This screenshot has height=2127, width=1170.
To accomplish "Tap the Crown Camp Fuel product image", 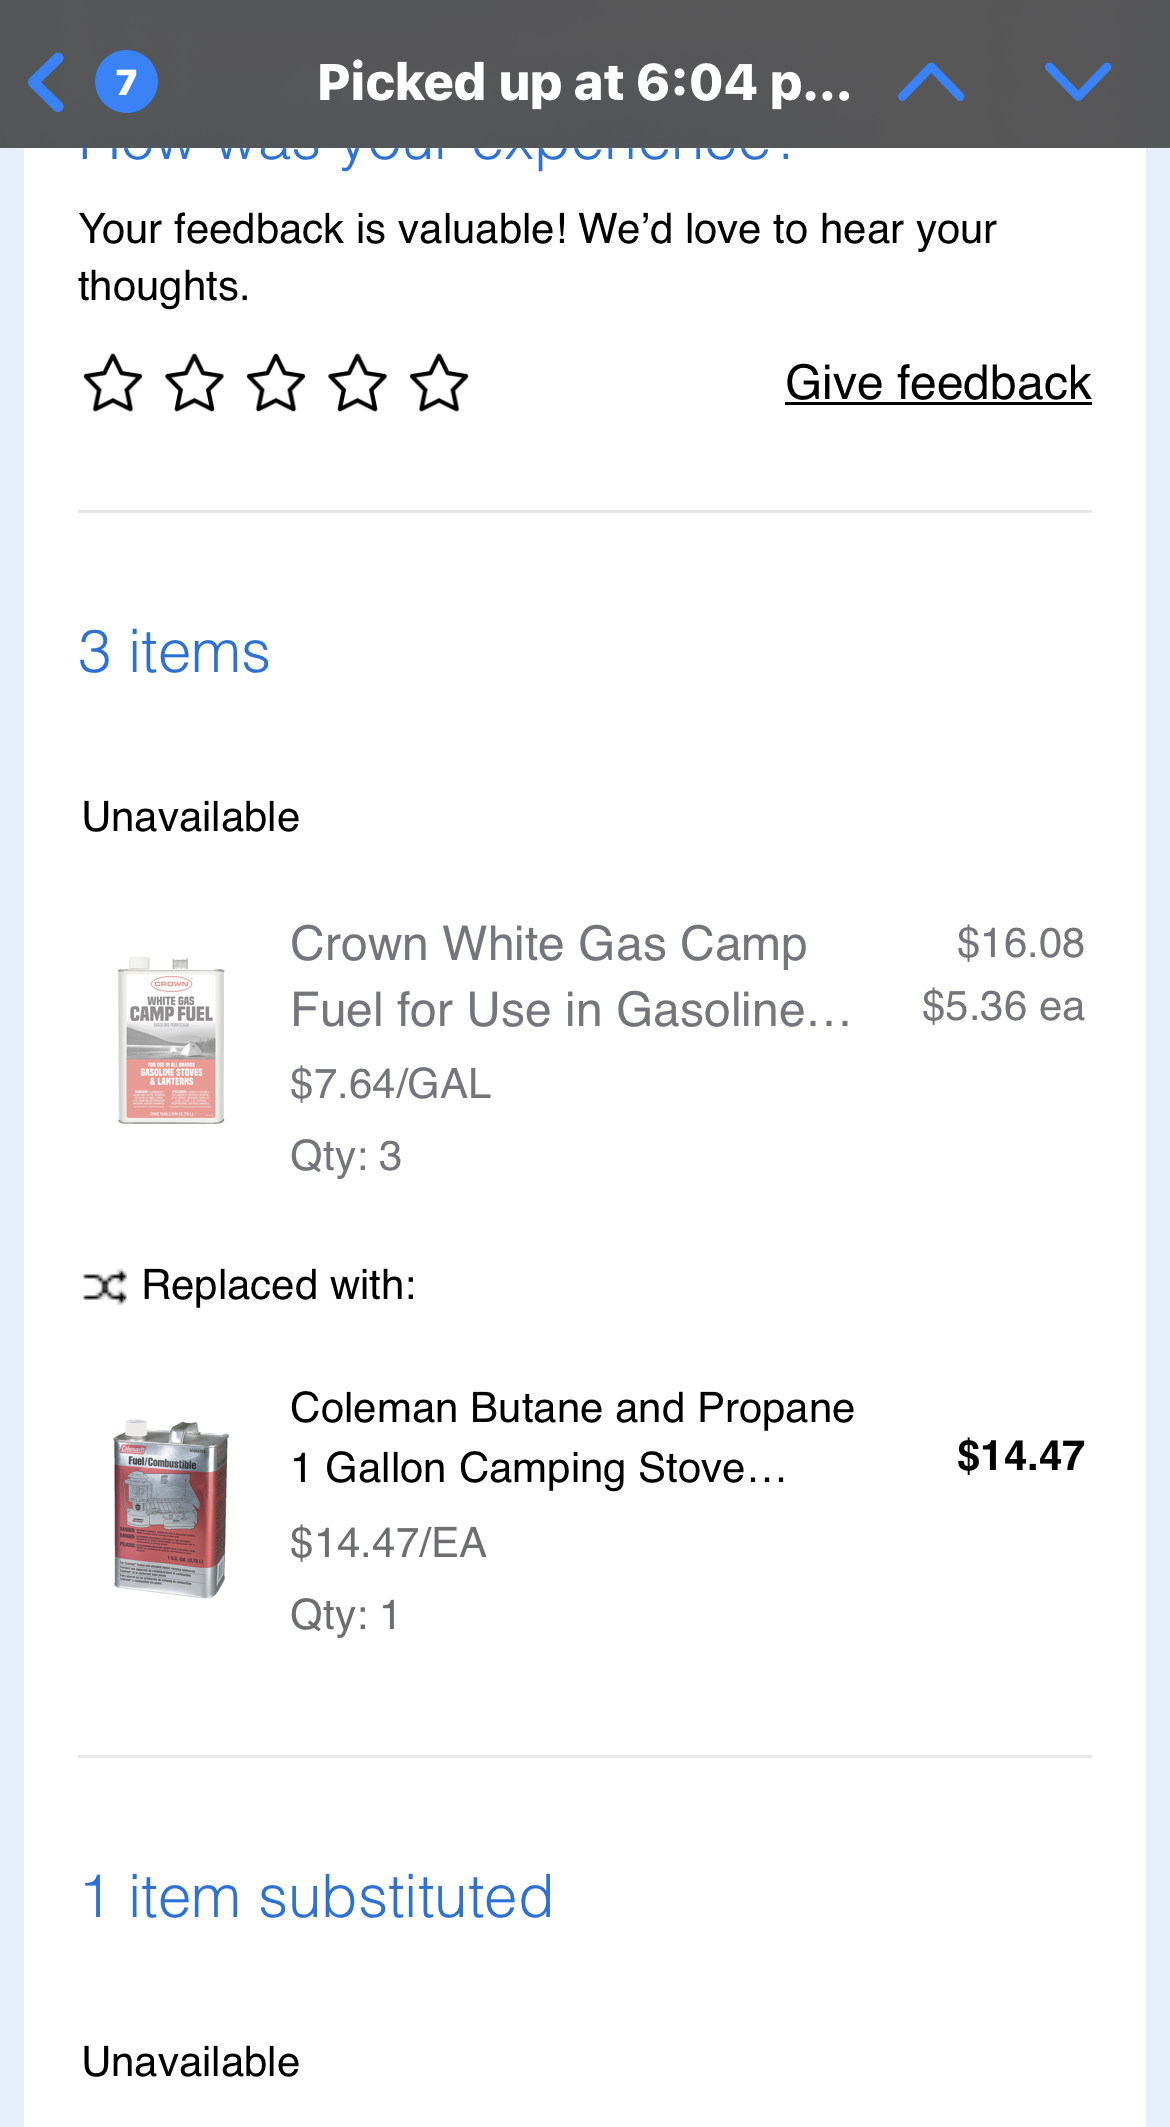I will (171, 1040).
